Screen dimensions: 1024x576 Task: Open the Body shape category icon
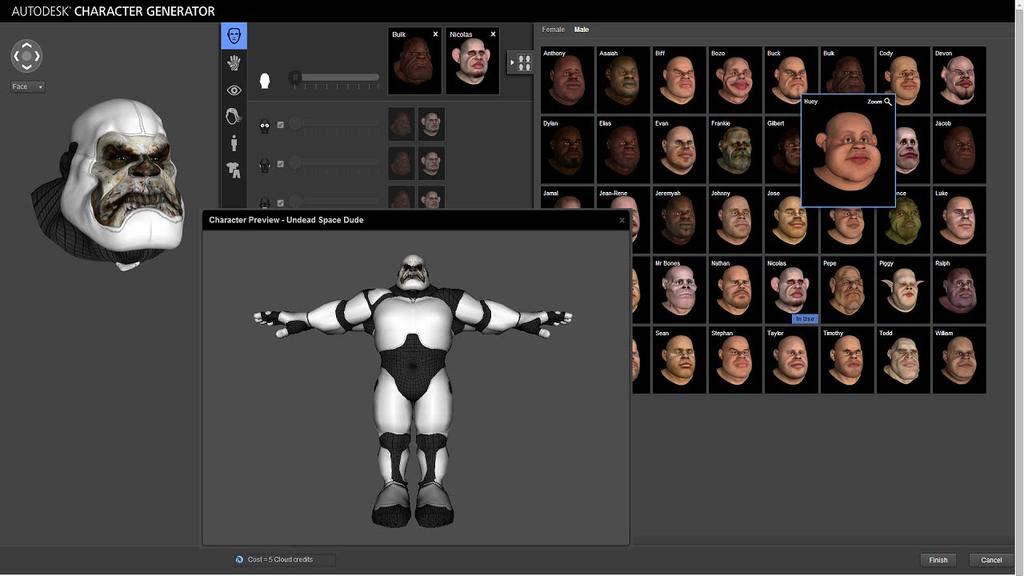(x=234, y=143)
